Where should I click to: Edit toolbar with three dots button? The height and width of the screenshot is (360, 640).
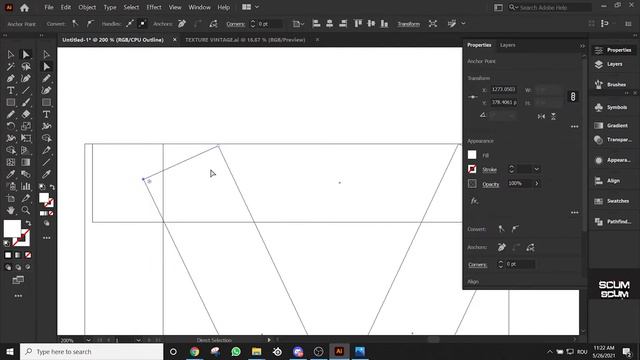tap(18, 296)
